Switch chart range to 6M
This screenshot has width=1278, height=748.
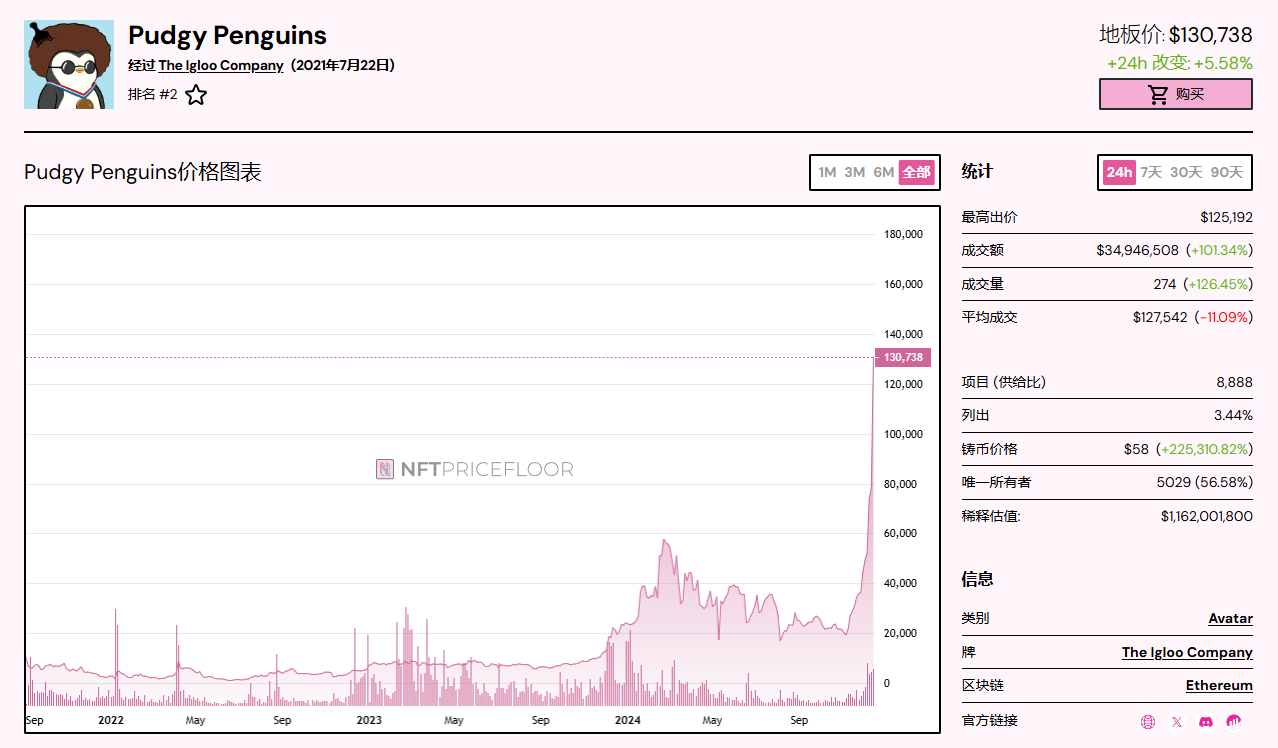883,172
